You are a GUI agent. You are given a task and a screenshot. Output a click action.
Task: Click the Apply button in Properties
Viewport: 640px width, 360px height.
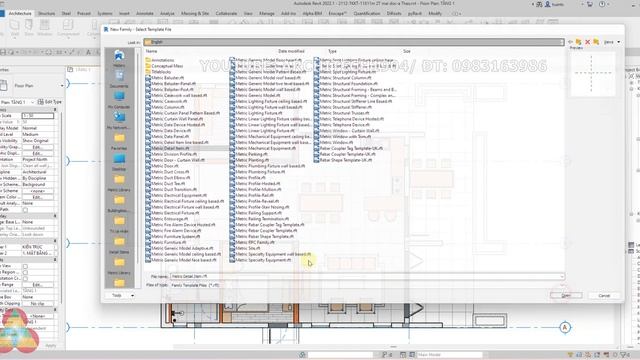[x=51, y=346]
